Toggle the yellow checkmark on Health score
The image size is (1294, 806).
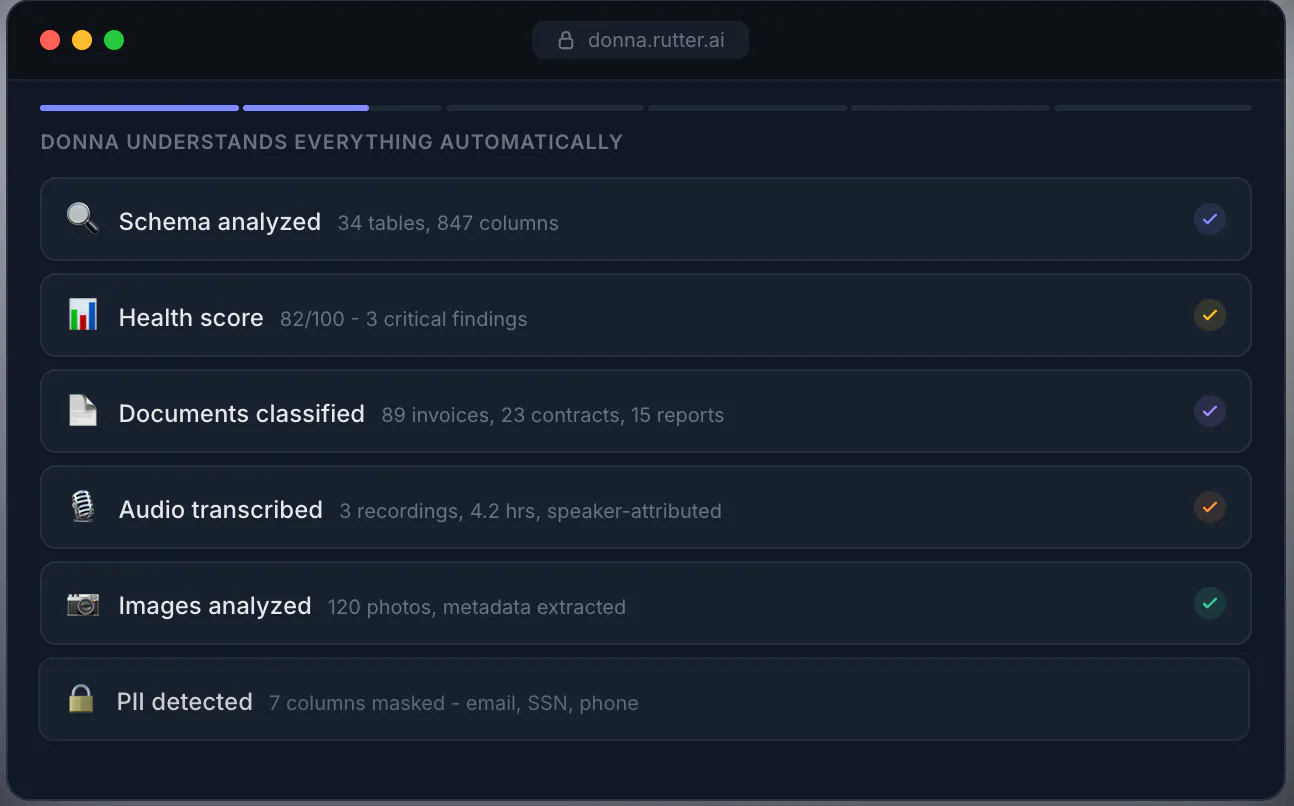(1210, 315)
